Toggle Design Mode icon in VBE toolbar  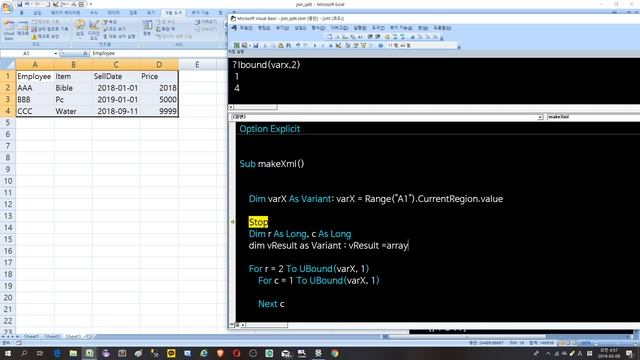tap(338, 45)
